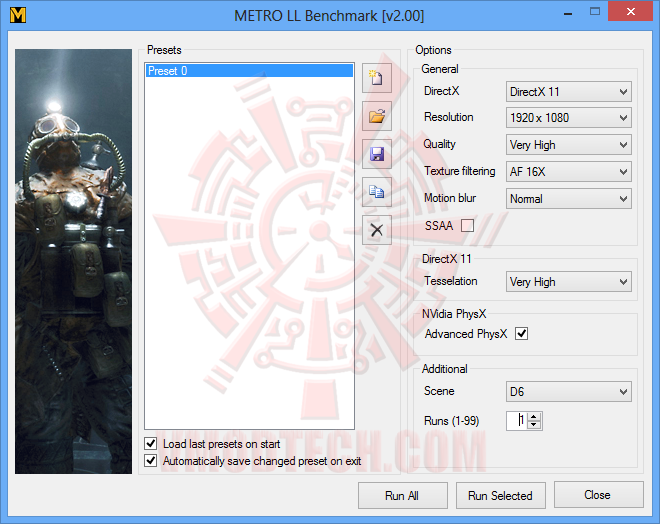The height and width of the screenshot is (524, 660).
Task: Create a new preset with the new-file icon
Action: tap(377, 78)
